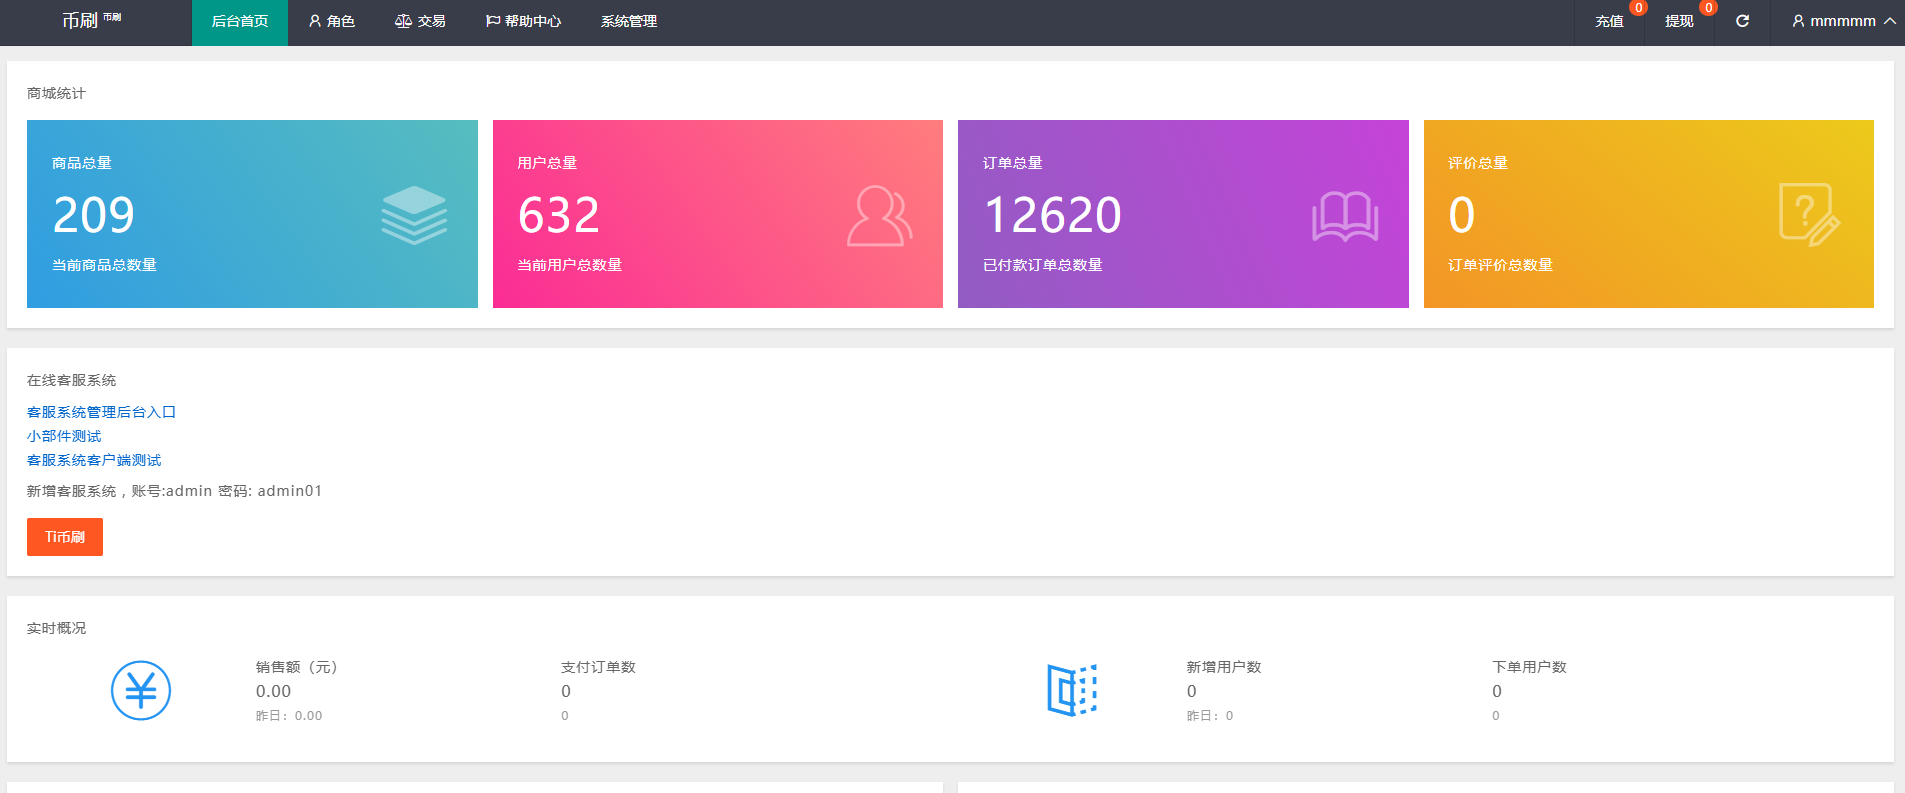Image resolution: width=1905 pixels, height=793 pixels.
Task: Open the 系统管理 menu
Action: pyautogui.click(x=629, y=21)
